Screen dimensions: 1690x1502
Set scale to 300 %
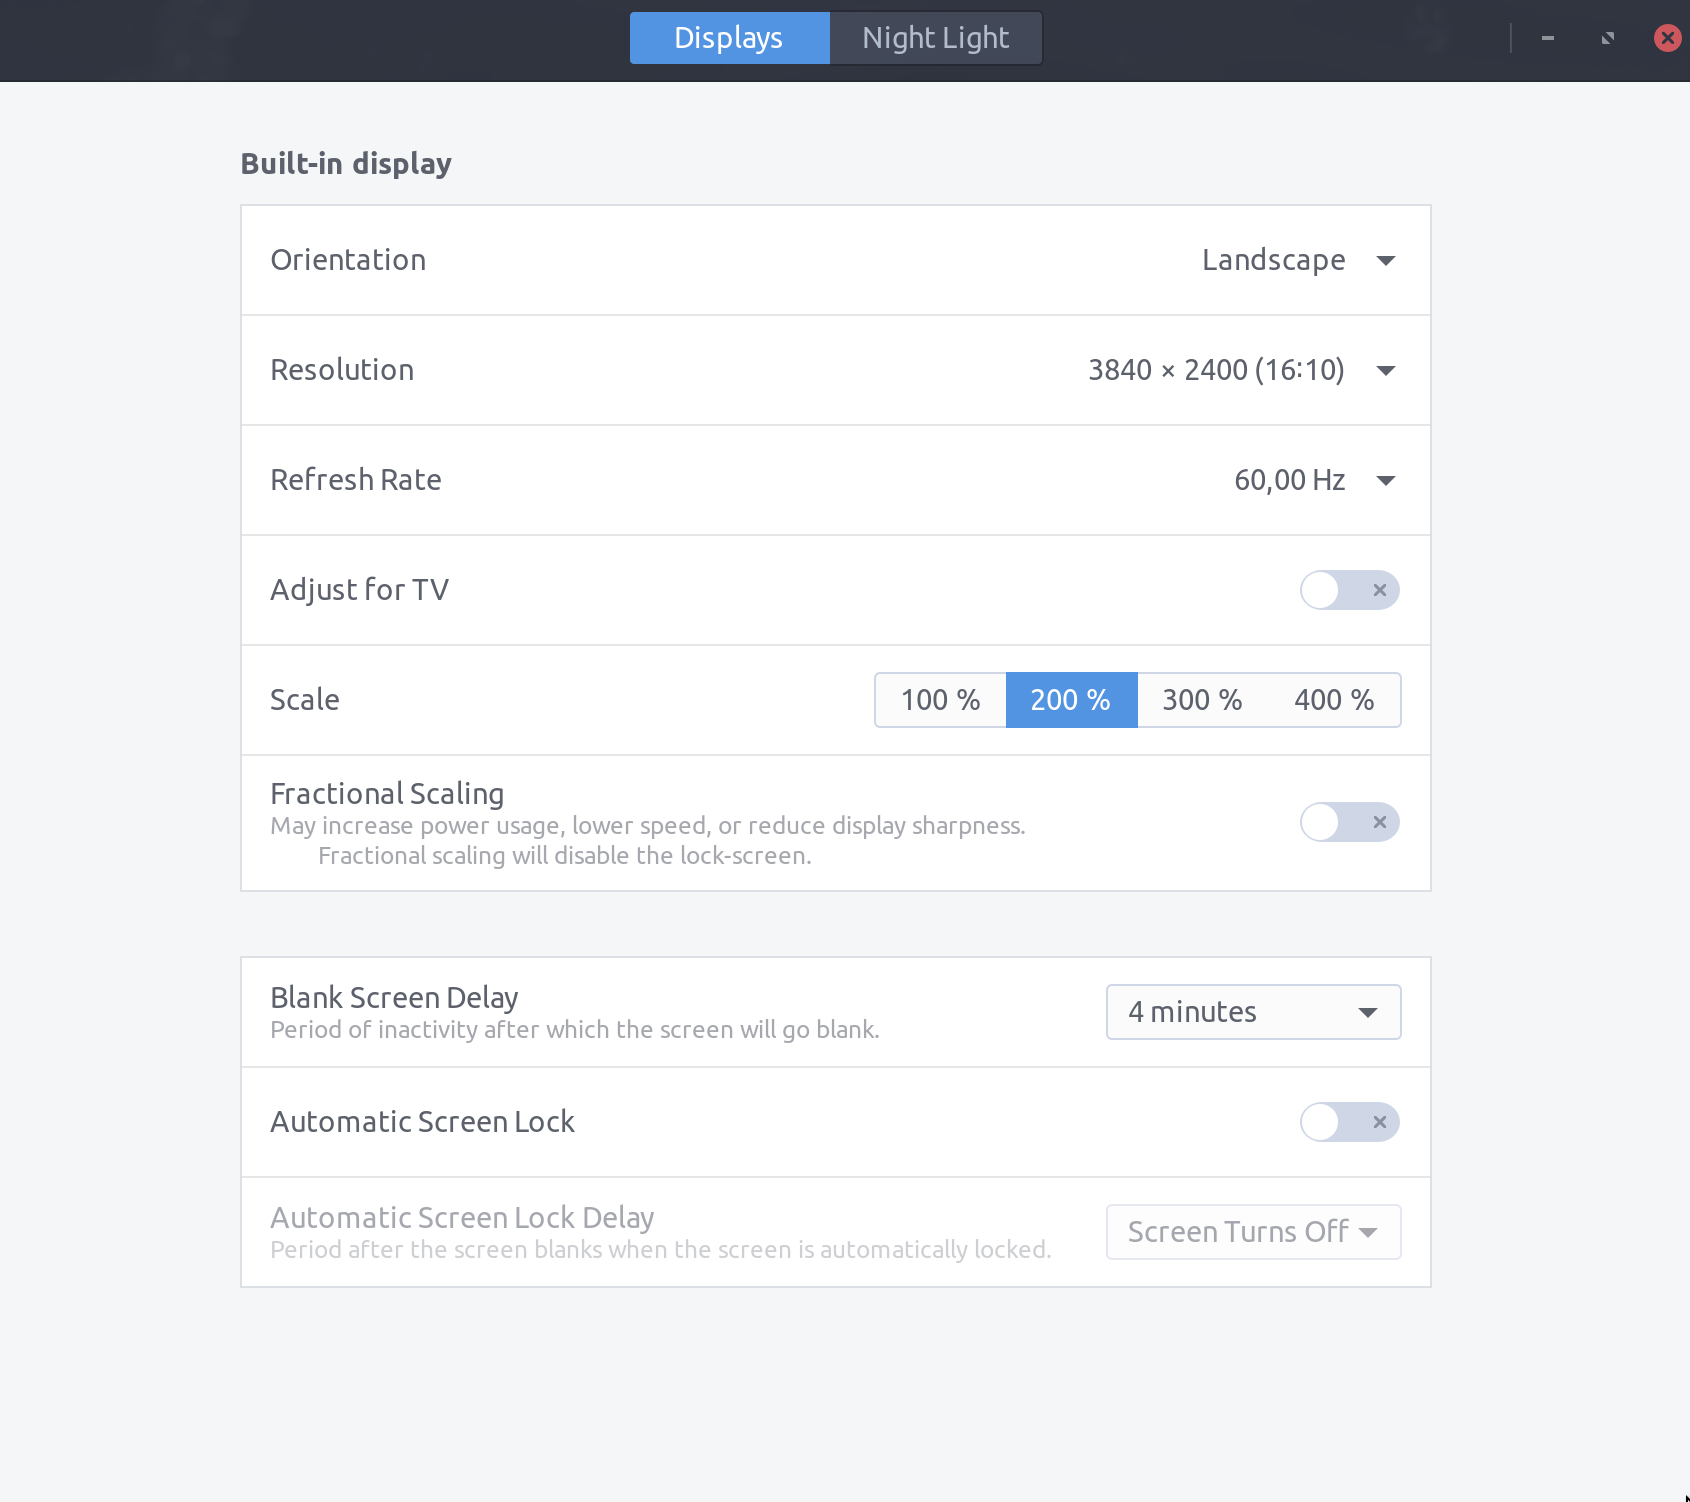tap(1202, 700)
